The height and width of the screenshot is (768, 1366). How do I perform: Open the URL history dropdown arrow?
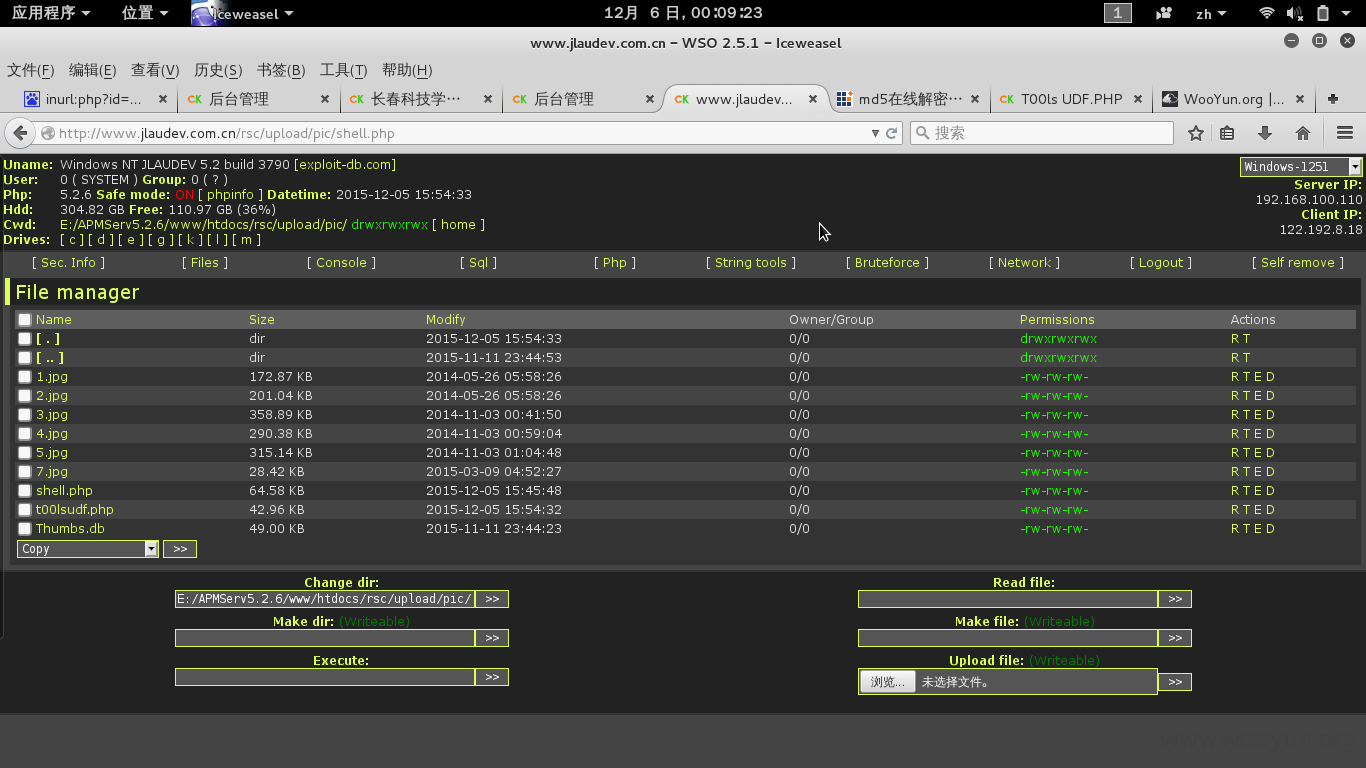[875, 133]
